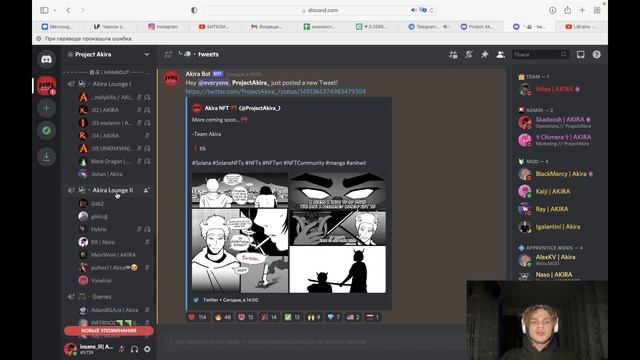Show pinned messages pin icon

[484, 55]
